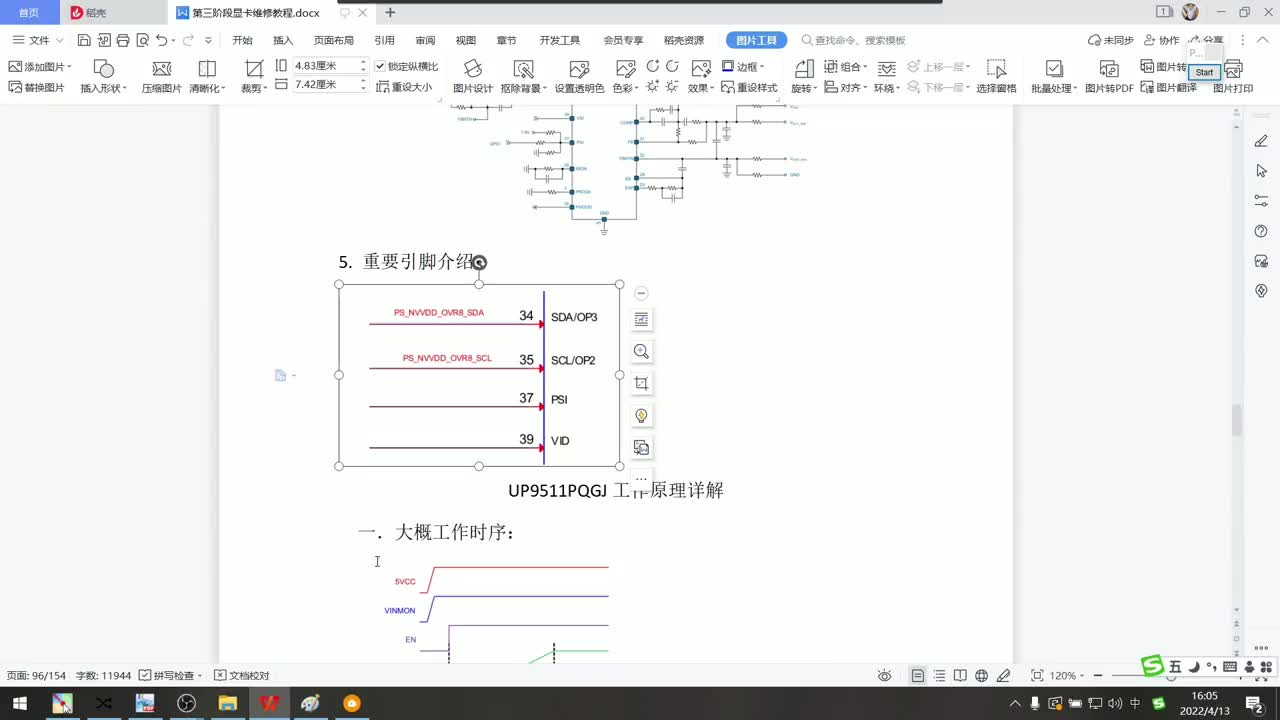Click Picture Print (图片打印)
Screen dimensions: 1280x720
[x=1233, y=75]
